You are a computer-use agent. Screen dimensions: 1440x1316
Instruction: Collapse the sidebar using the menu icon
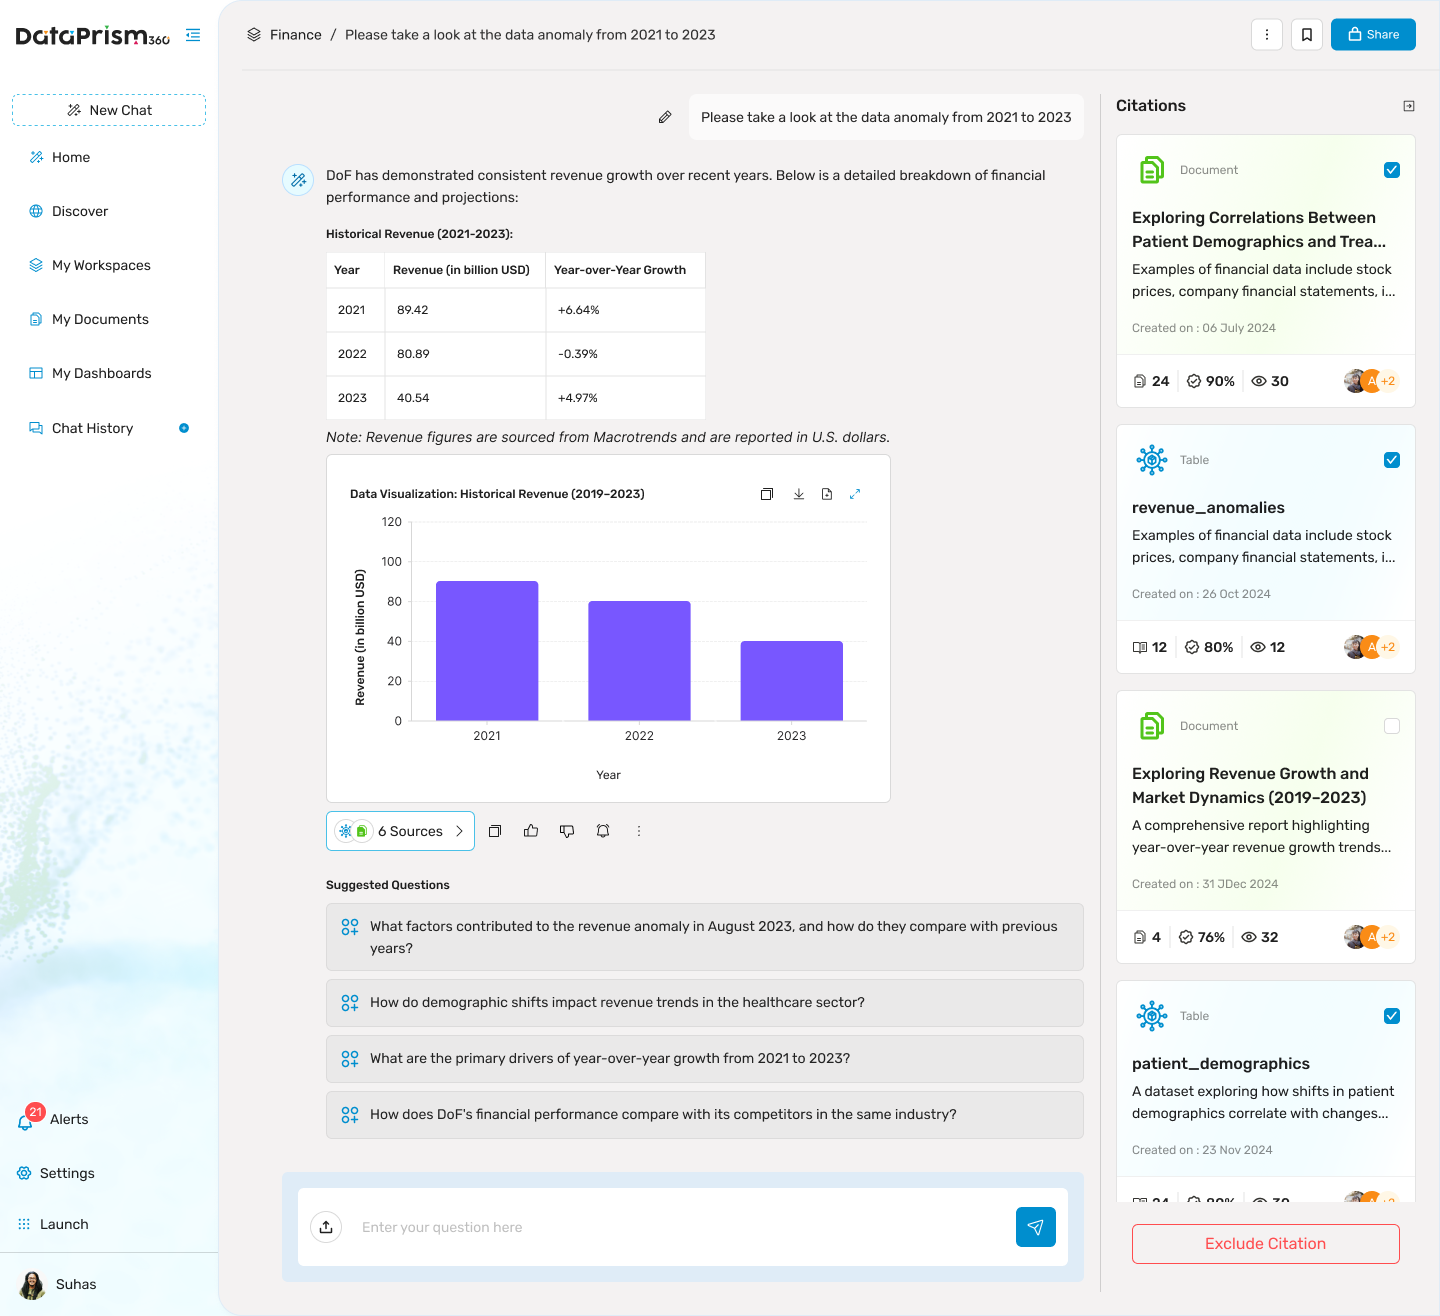[193, 35]
